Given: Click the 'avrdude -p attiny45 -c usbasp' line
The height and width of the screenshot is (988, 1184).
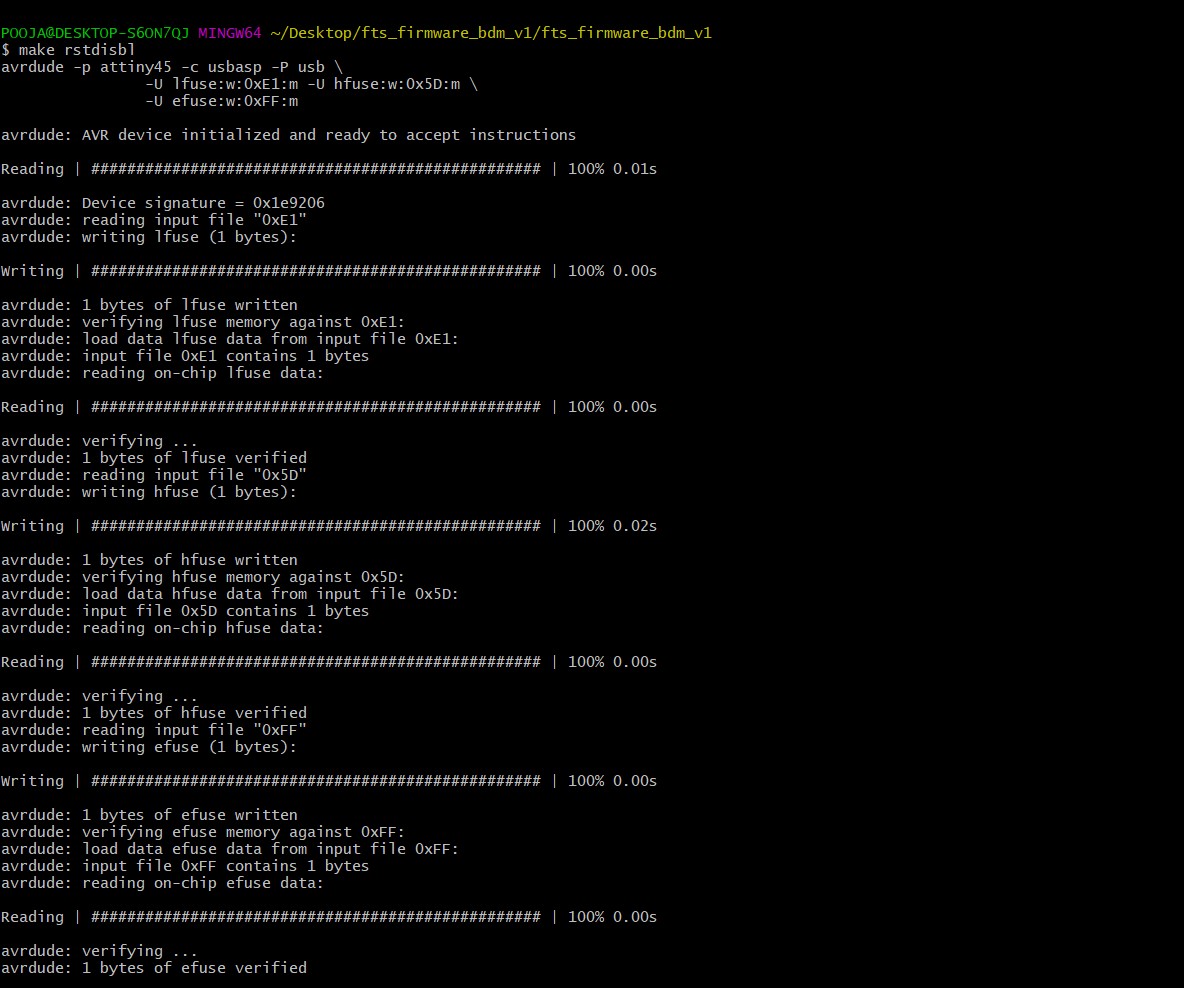Looking at the screenshot, I should (x=171, y=67).
